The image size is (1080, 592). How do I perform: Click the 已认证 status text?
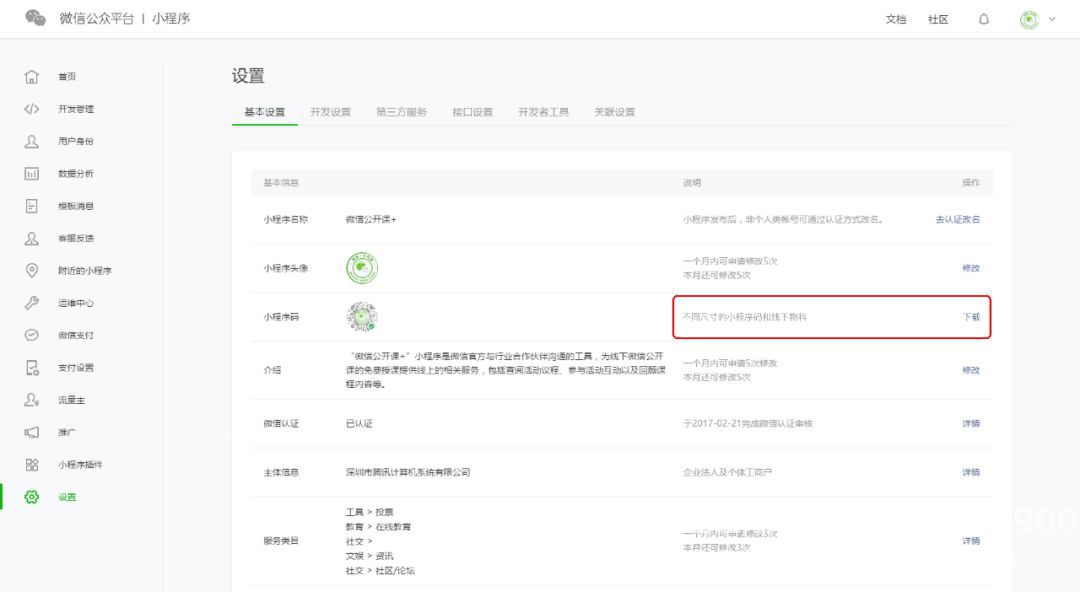click(x=359, y=424)
